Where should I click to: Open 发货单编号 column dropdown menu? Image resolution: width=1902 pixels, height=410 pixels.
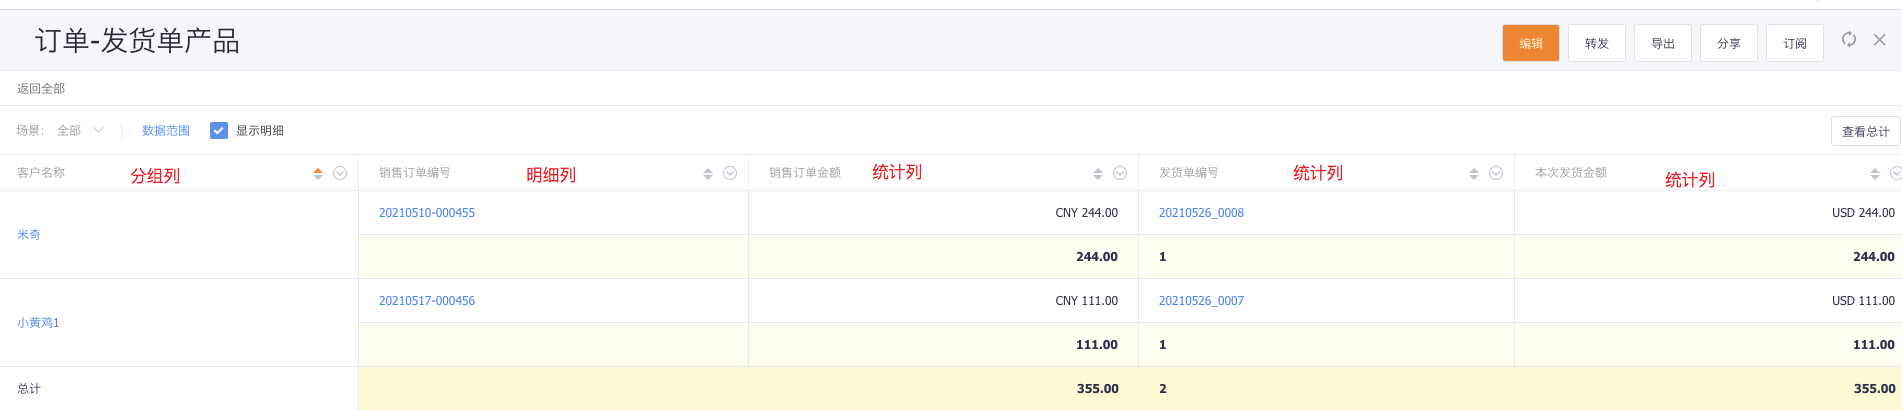click(1496, 173)
